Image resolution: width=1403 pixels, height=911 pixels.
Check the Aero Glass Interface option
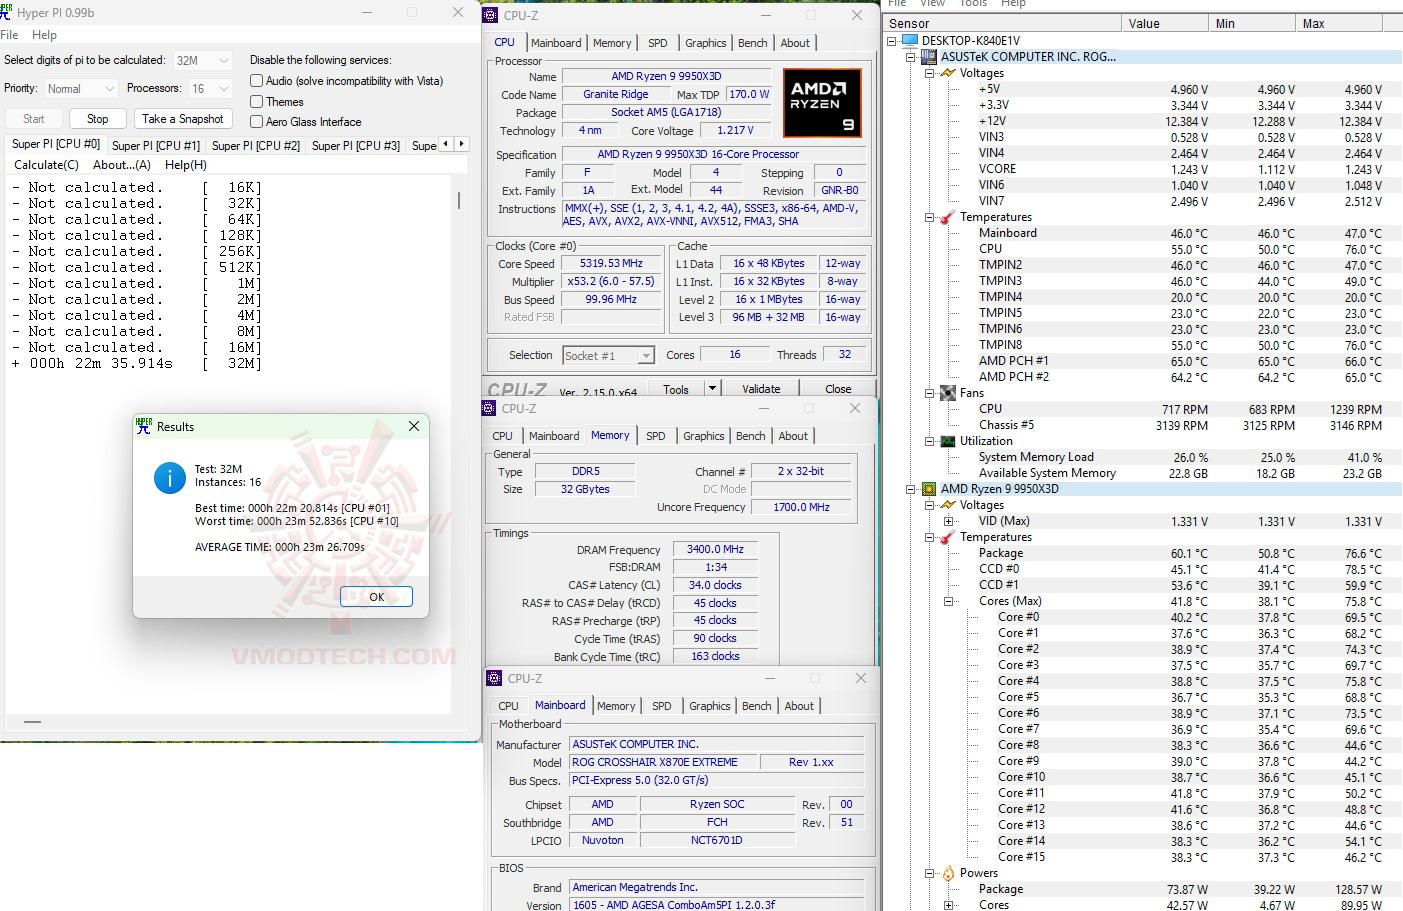(x=257, y=121)
